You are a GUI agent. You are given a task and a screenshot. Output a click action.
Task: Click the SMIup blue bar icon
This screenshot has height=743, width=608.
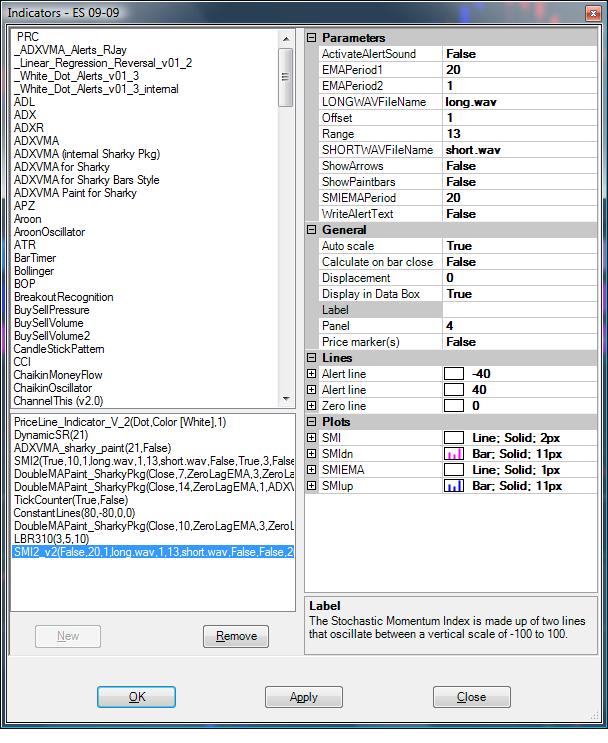(454, 486)
